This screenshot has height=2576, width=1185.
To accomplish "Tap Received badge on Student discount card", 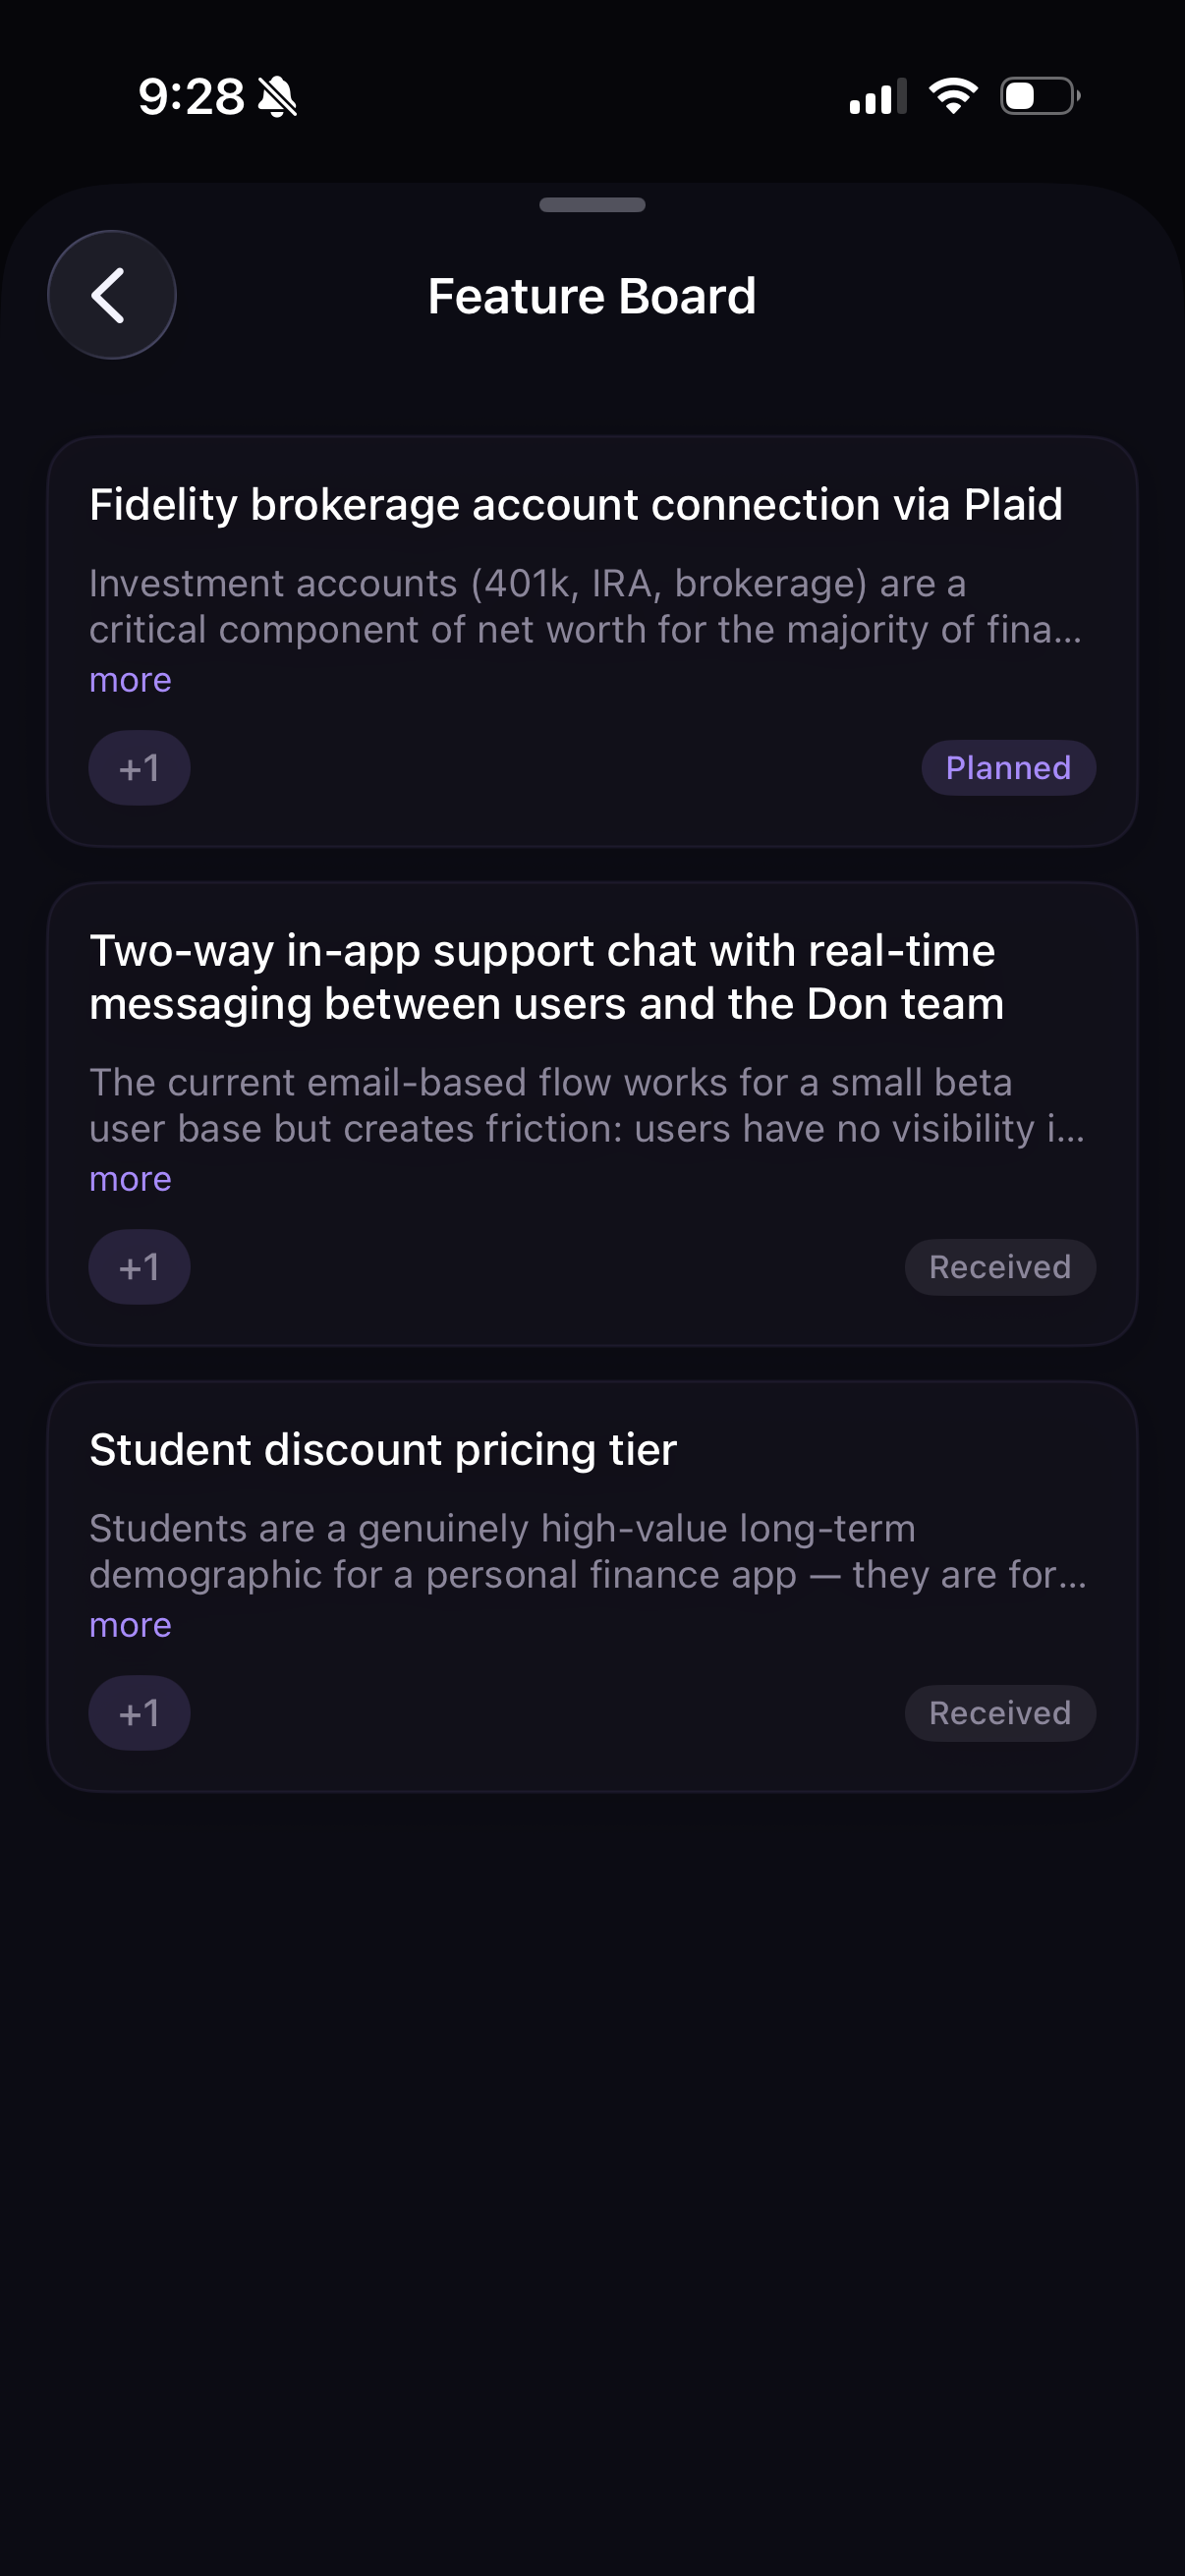I will click(x=999, y=1713).
